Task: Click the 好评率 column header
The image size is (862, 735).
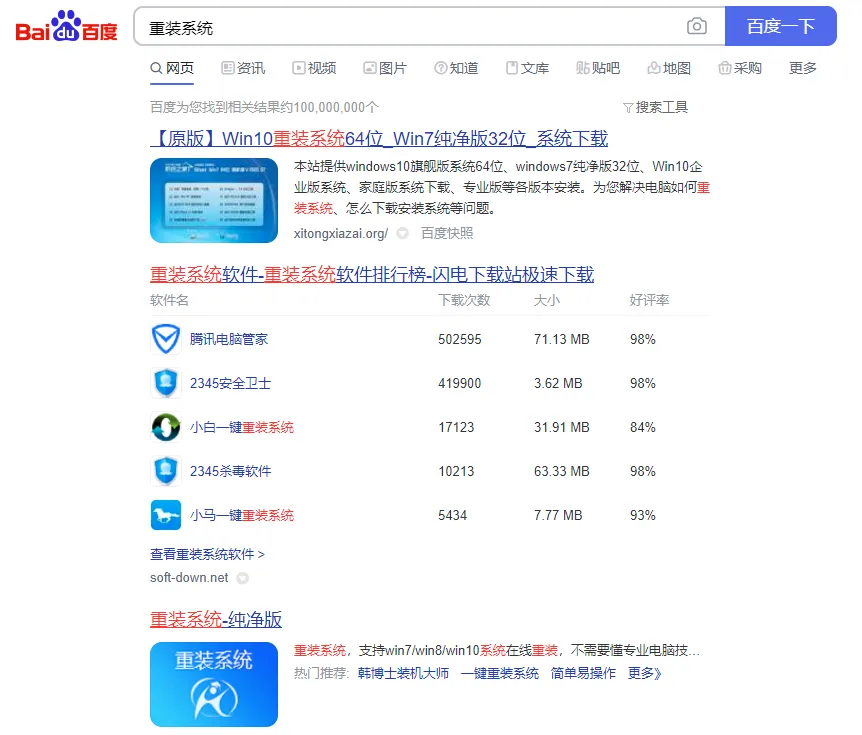Action: [x=649, y=300]
